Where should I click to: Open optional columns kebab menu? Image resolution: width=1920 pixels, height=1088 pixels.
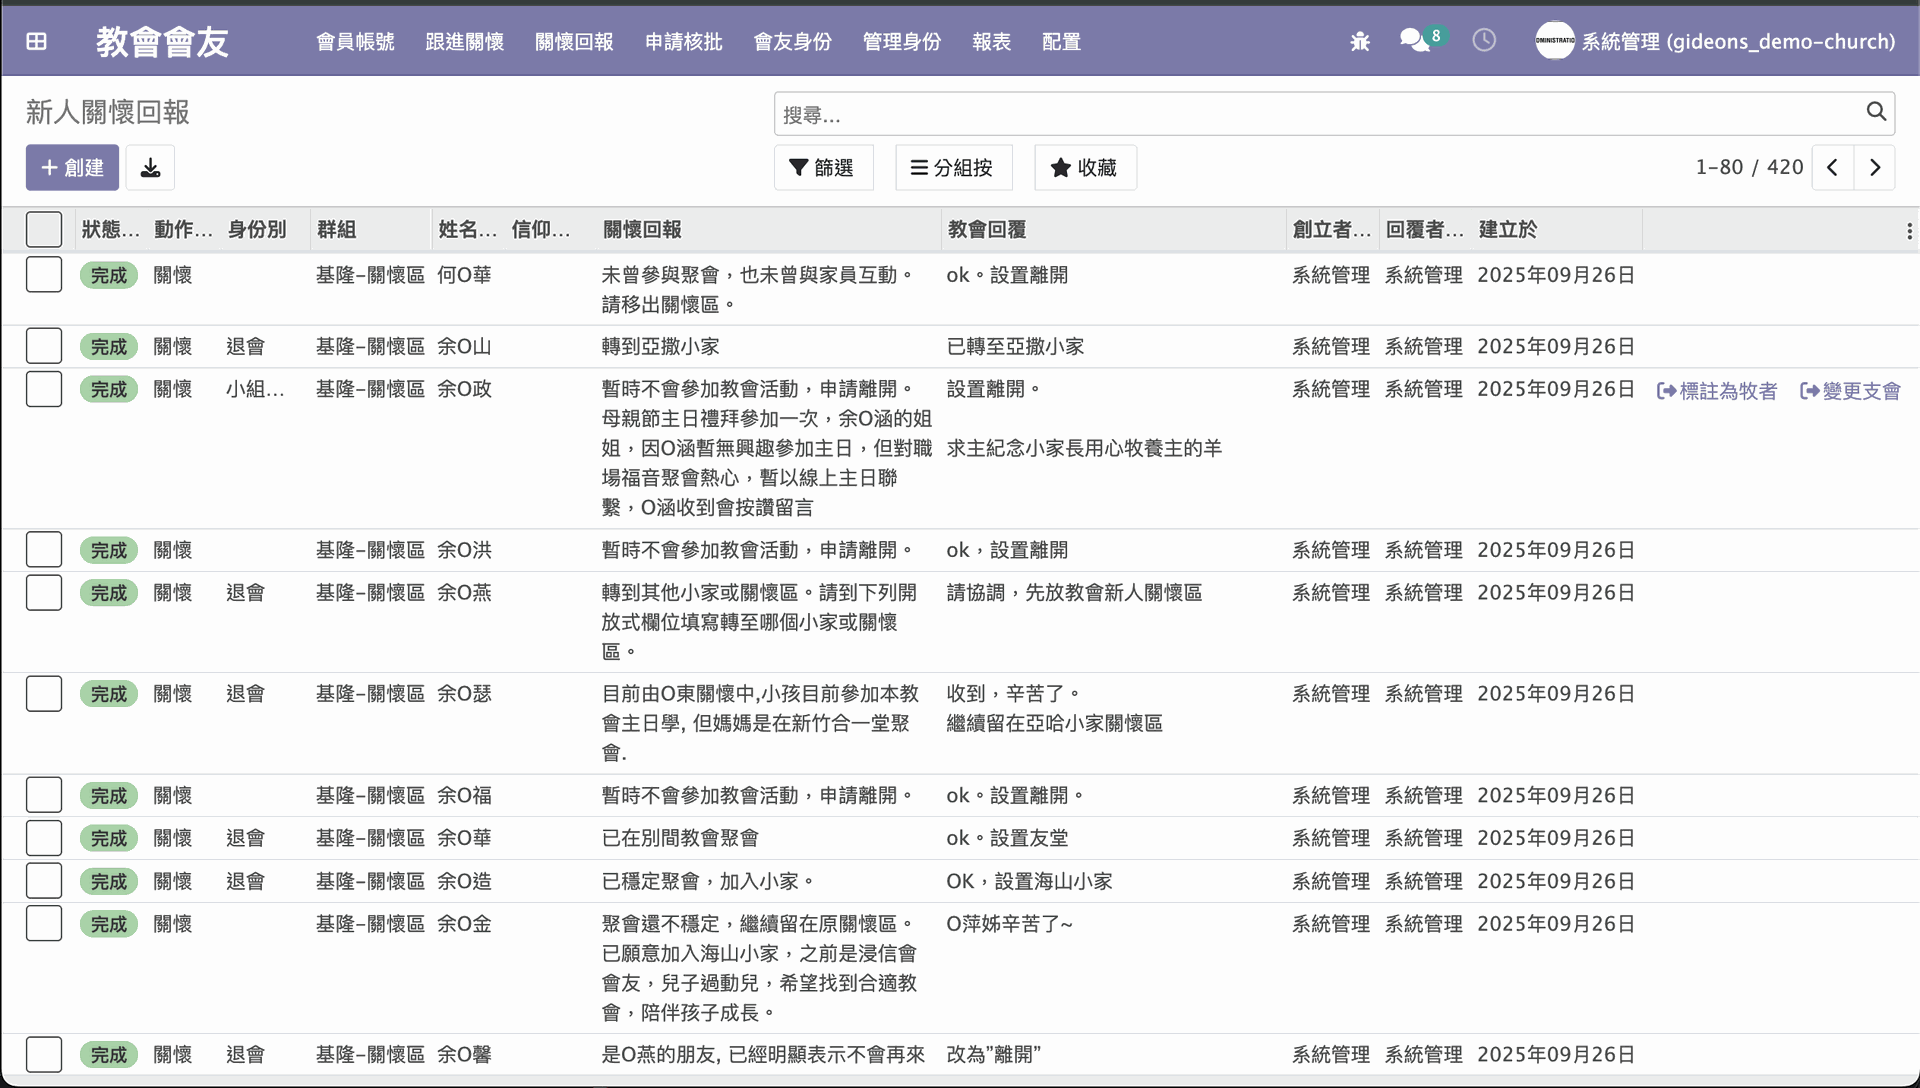(x=1908, y=231)
